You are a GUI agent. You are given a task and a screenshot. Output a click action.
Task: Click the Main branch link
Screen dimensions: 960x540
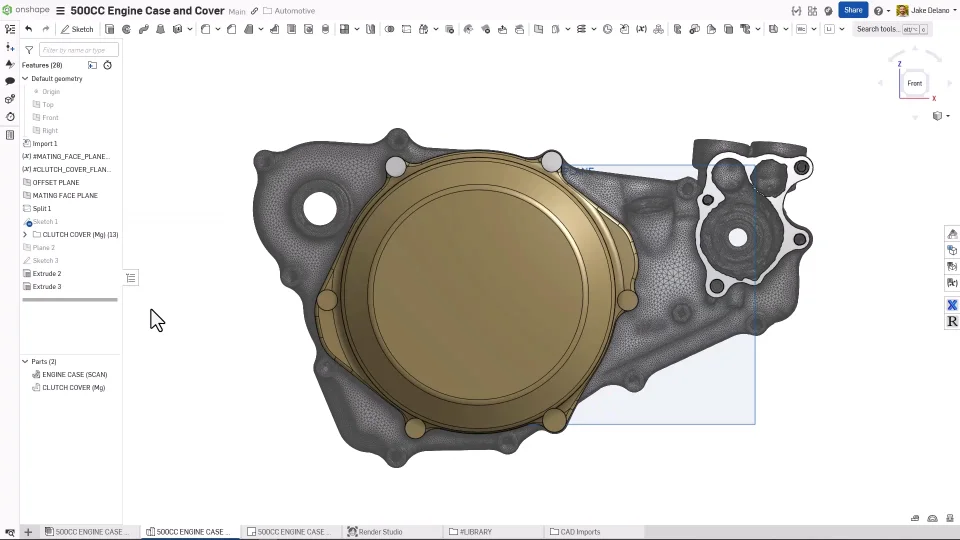tap(237, 12)
